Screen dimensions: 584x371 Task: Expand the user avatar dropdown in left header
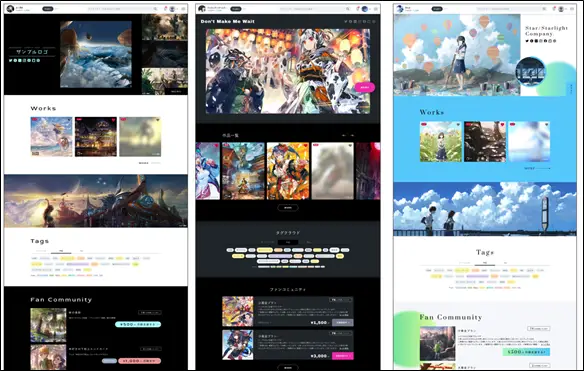[173, 9]
